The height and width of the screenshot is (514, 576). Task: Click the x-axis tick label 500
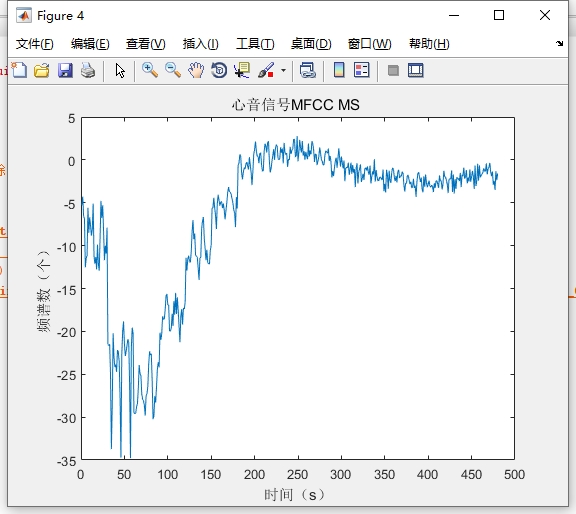(514, 474)
